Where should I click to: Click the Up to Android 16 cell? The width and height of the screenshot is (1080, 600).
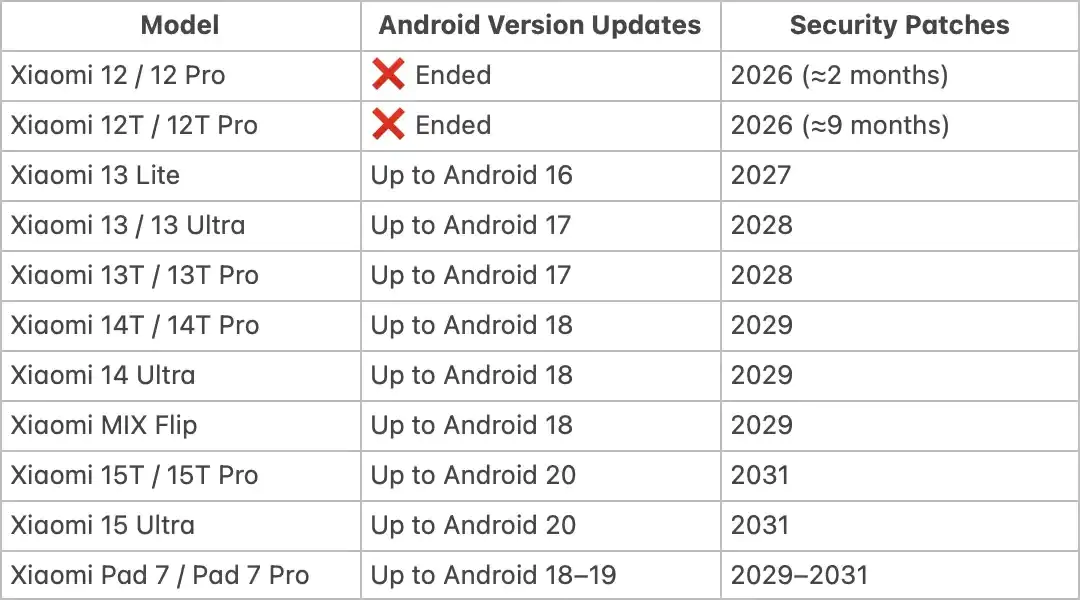pos(472,175)
